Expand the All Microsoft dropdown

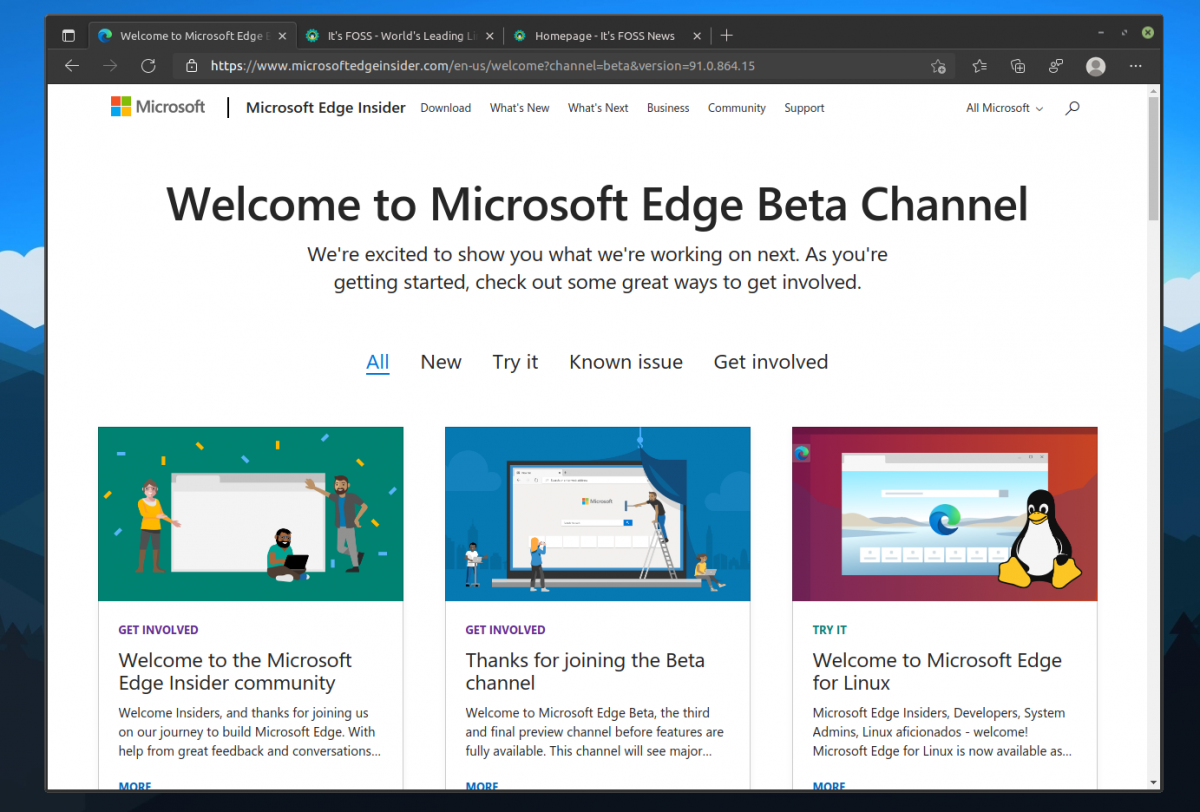pyautogui.click(x=1003, y=107)
